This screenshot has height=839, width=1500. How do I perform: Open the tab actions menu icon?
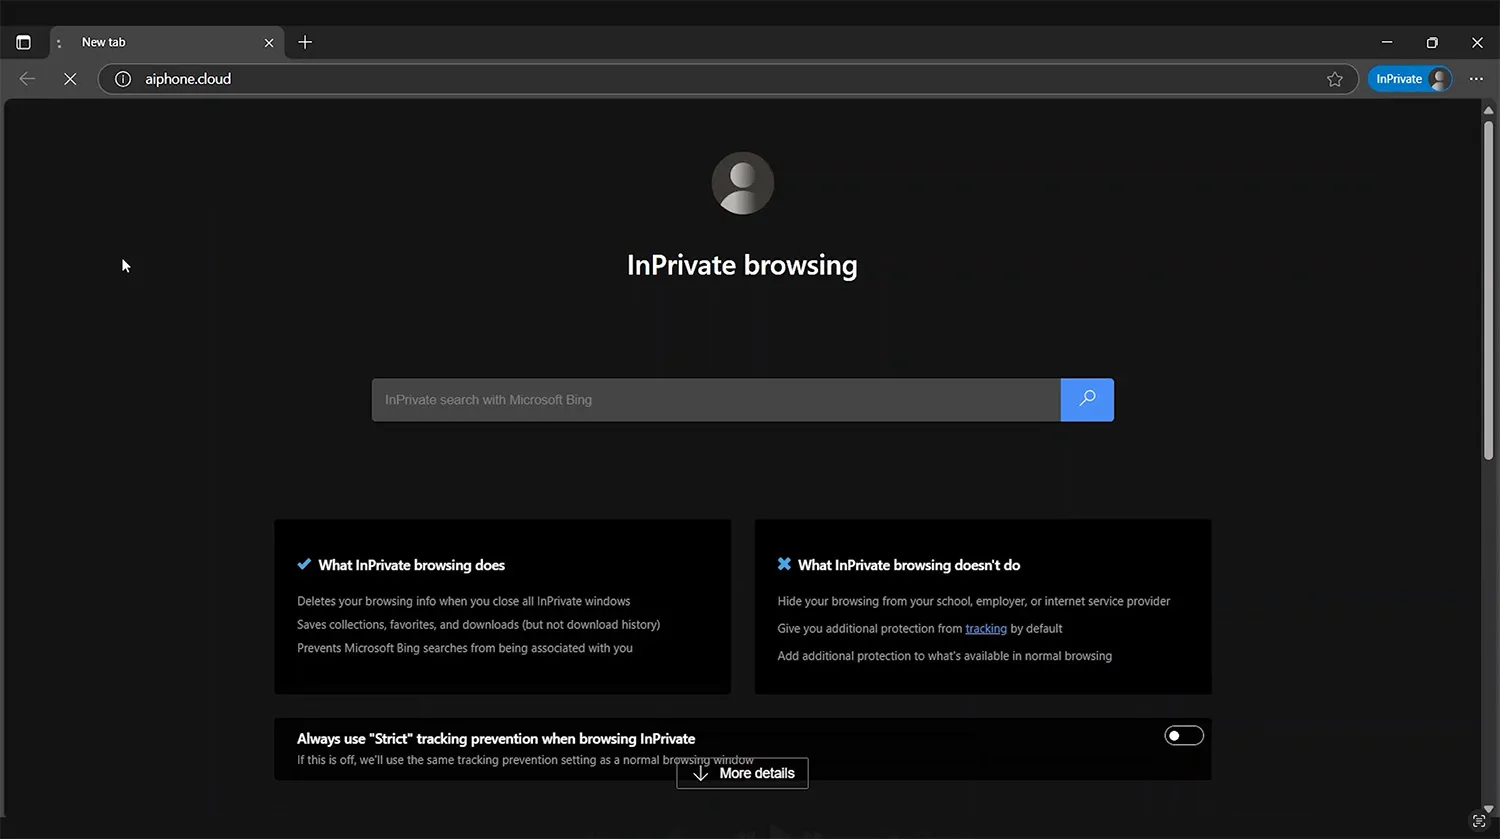pyautogui.click(x=23, y=42)
